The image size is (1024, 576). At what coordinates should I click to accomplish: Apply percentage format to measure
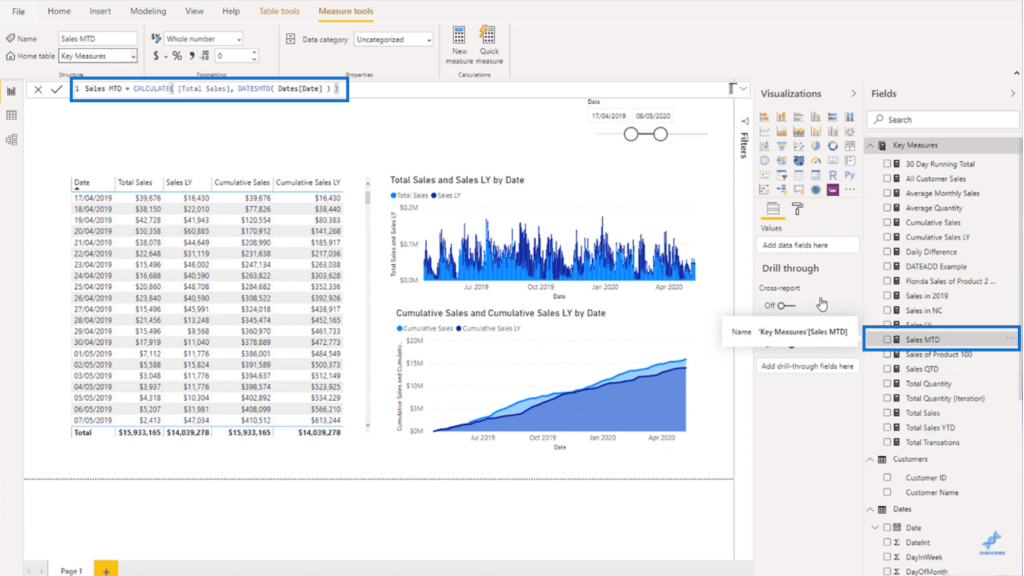(x=177, y=56)
